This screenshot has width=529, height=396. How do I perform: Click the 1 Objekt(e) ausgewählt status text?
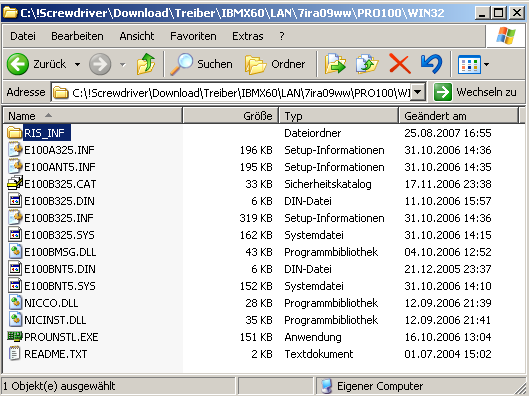pyautogui.click(x=59, y=386)
